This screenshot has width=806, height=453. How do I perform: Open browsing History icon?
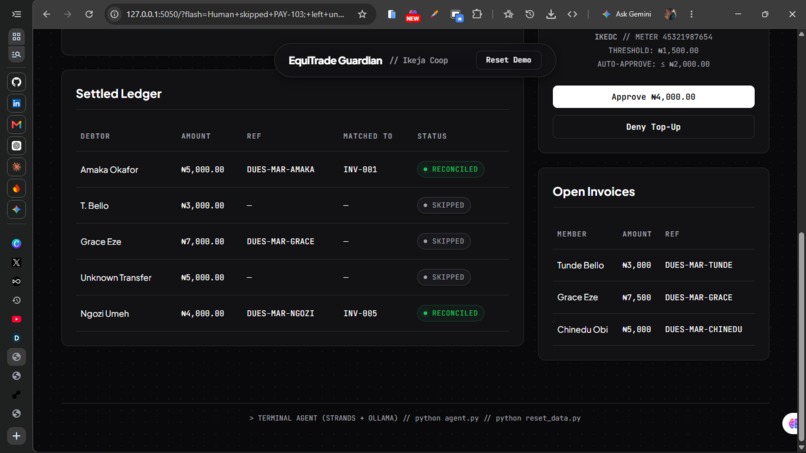tap(529, 14)
